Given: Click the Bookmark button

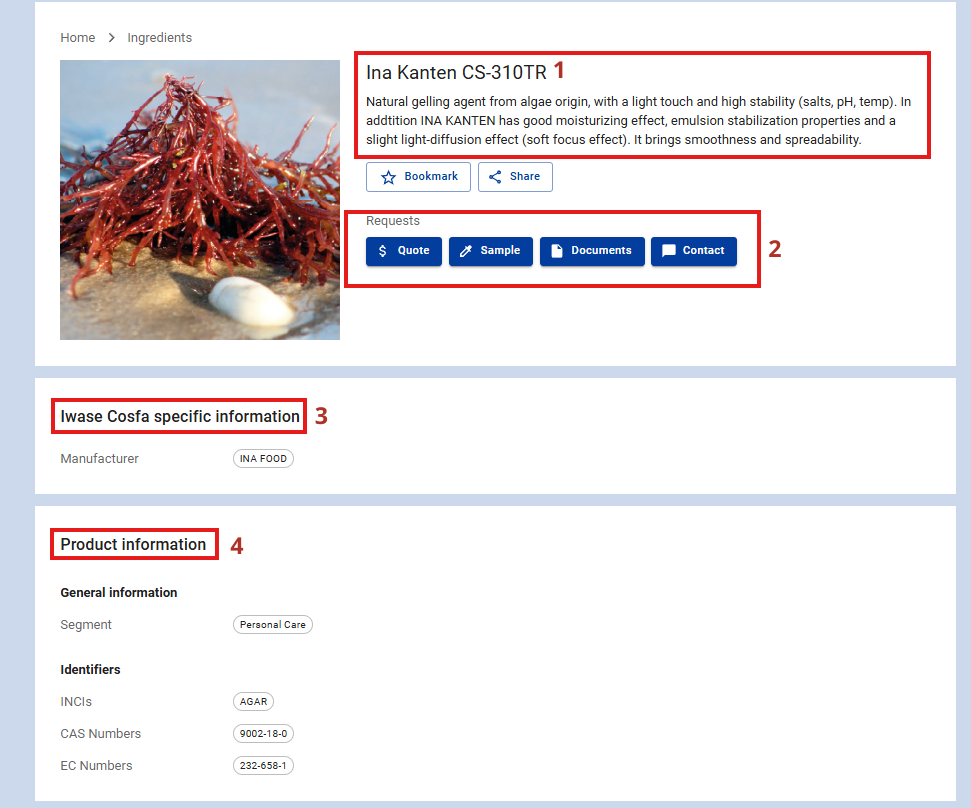Looking at the screenshot, I should pos(418,177).
